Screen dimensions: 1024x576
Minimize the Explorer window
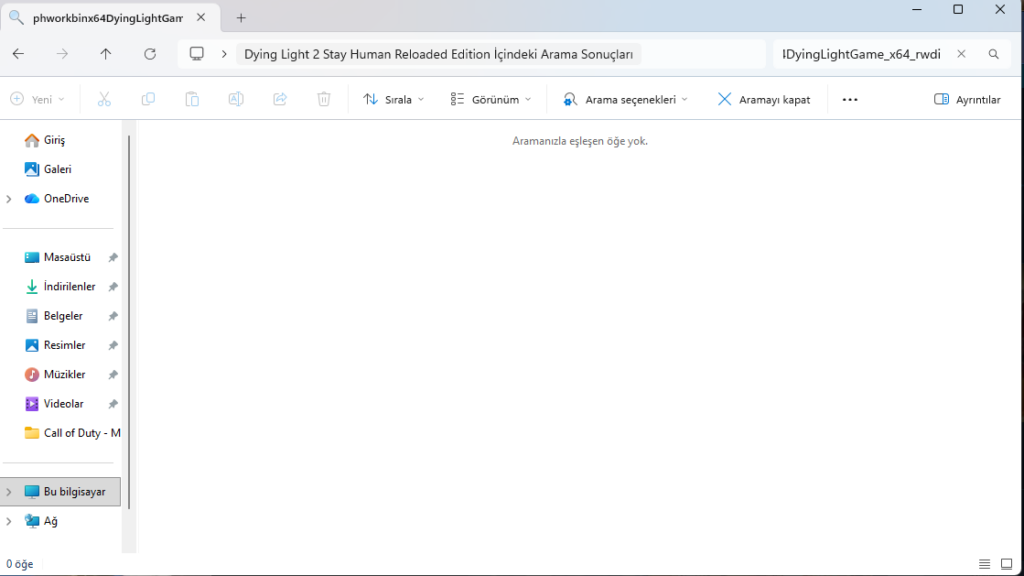pos(917,9)
